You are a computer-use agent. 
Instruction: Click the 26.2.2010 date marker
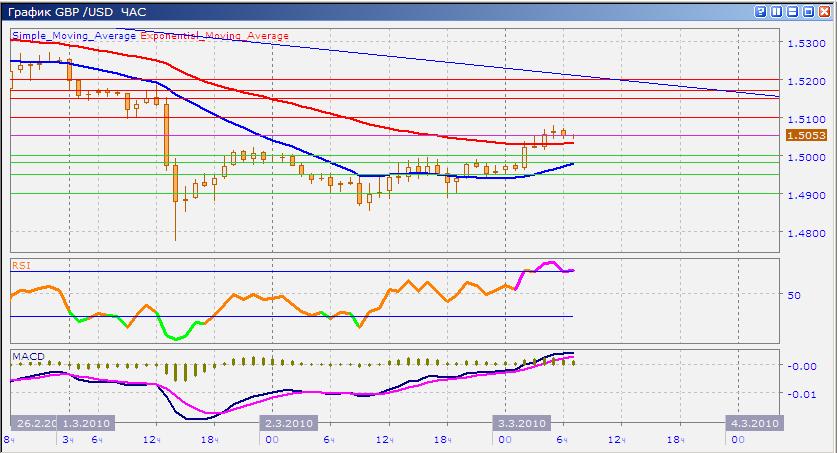click(35, 423)
